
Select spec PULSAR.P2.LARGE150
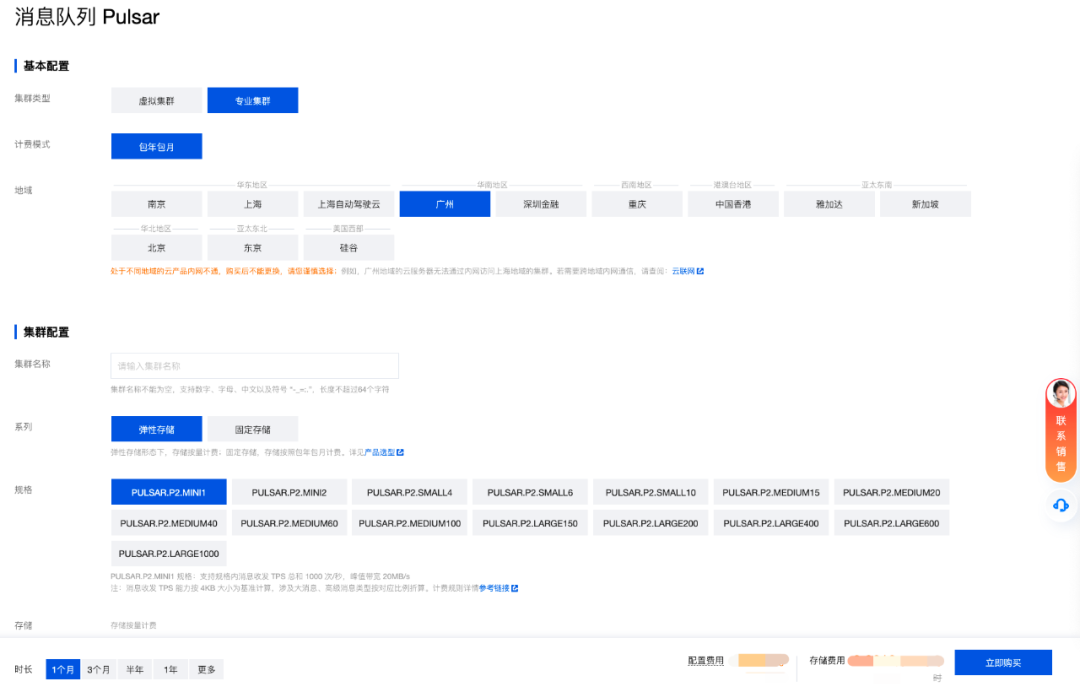pyautogui.click(x=530, y=523)
